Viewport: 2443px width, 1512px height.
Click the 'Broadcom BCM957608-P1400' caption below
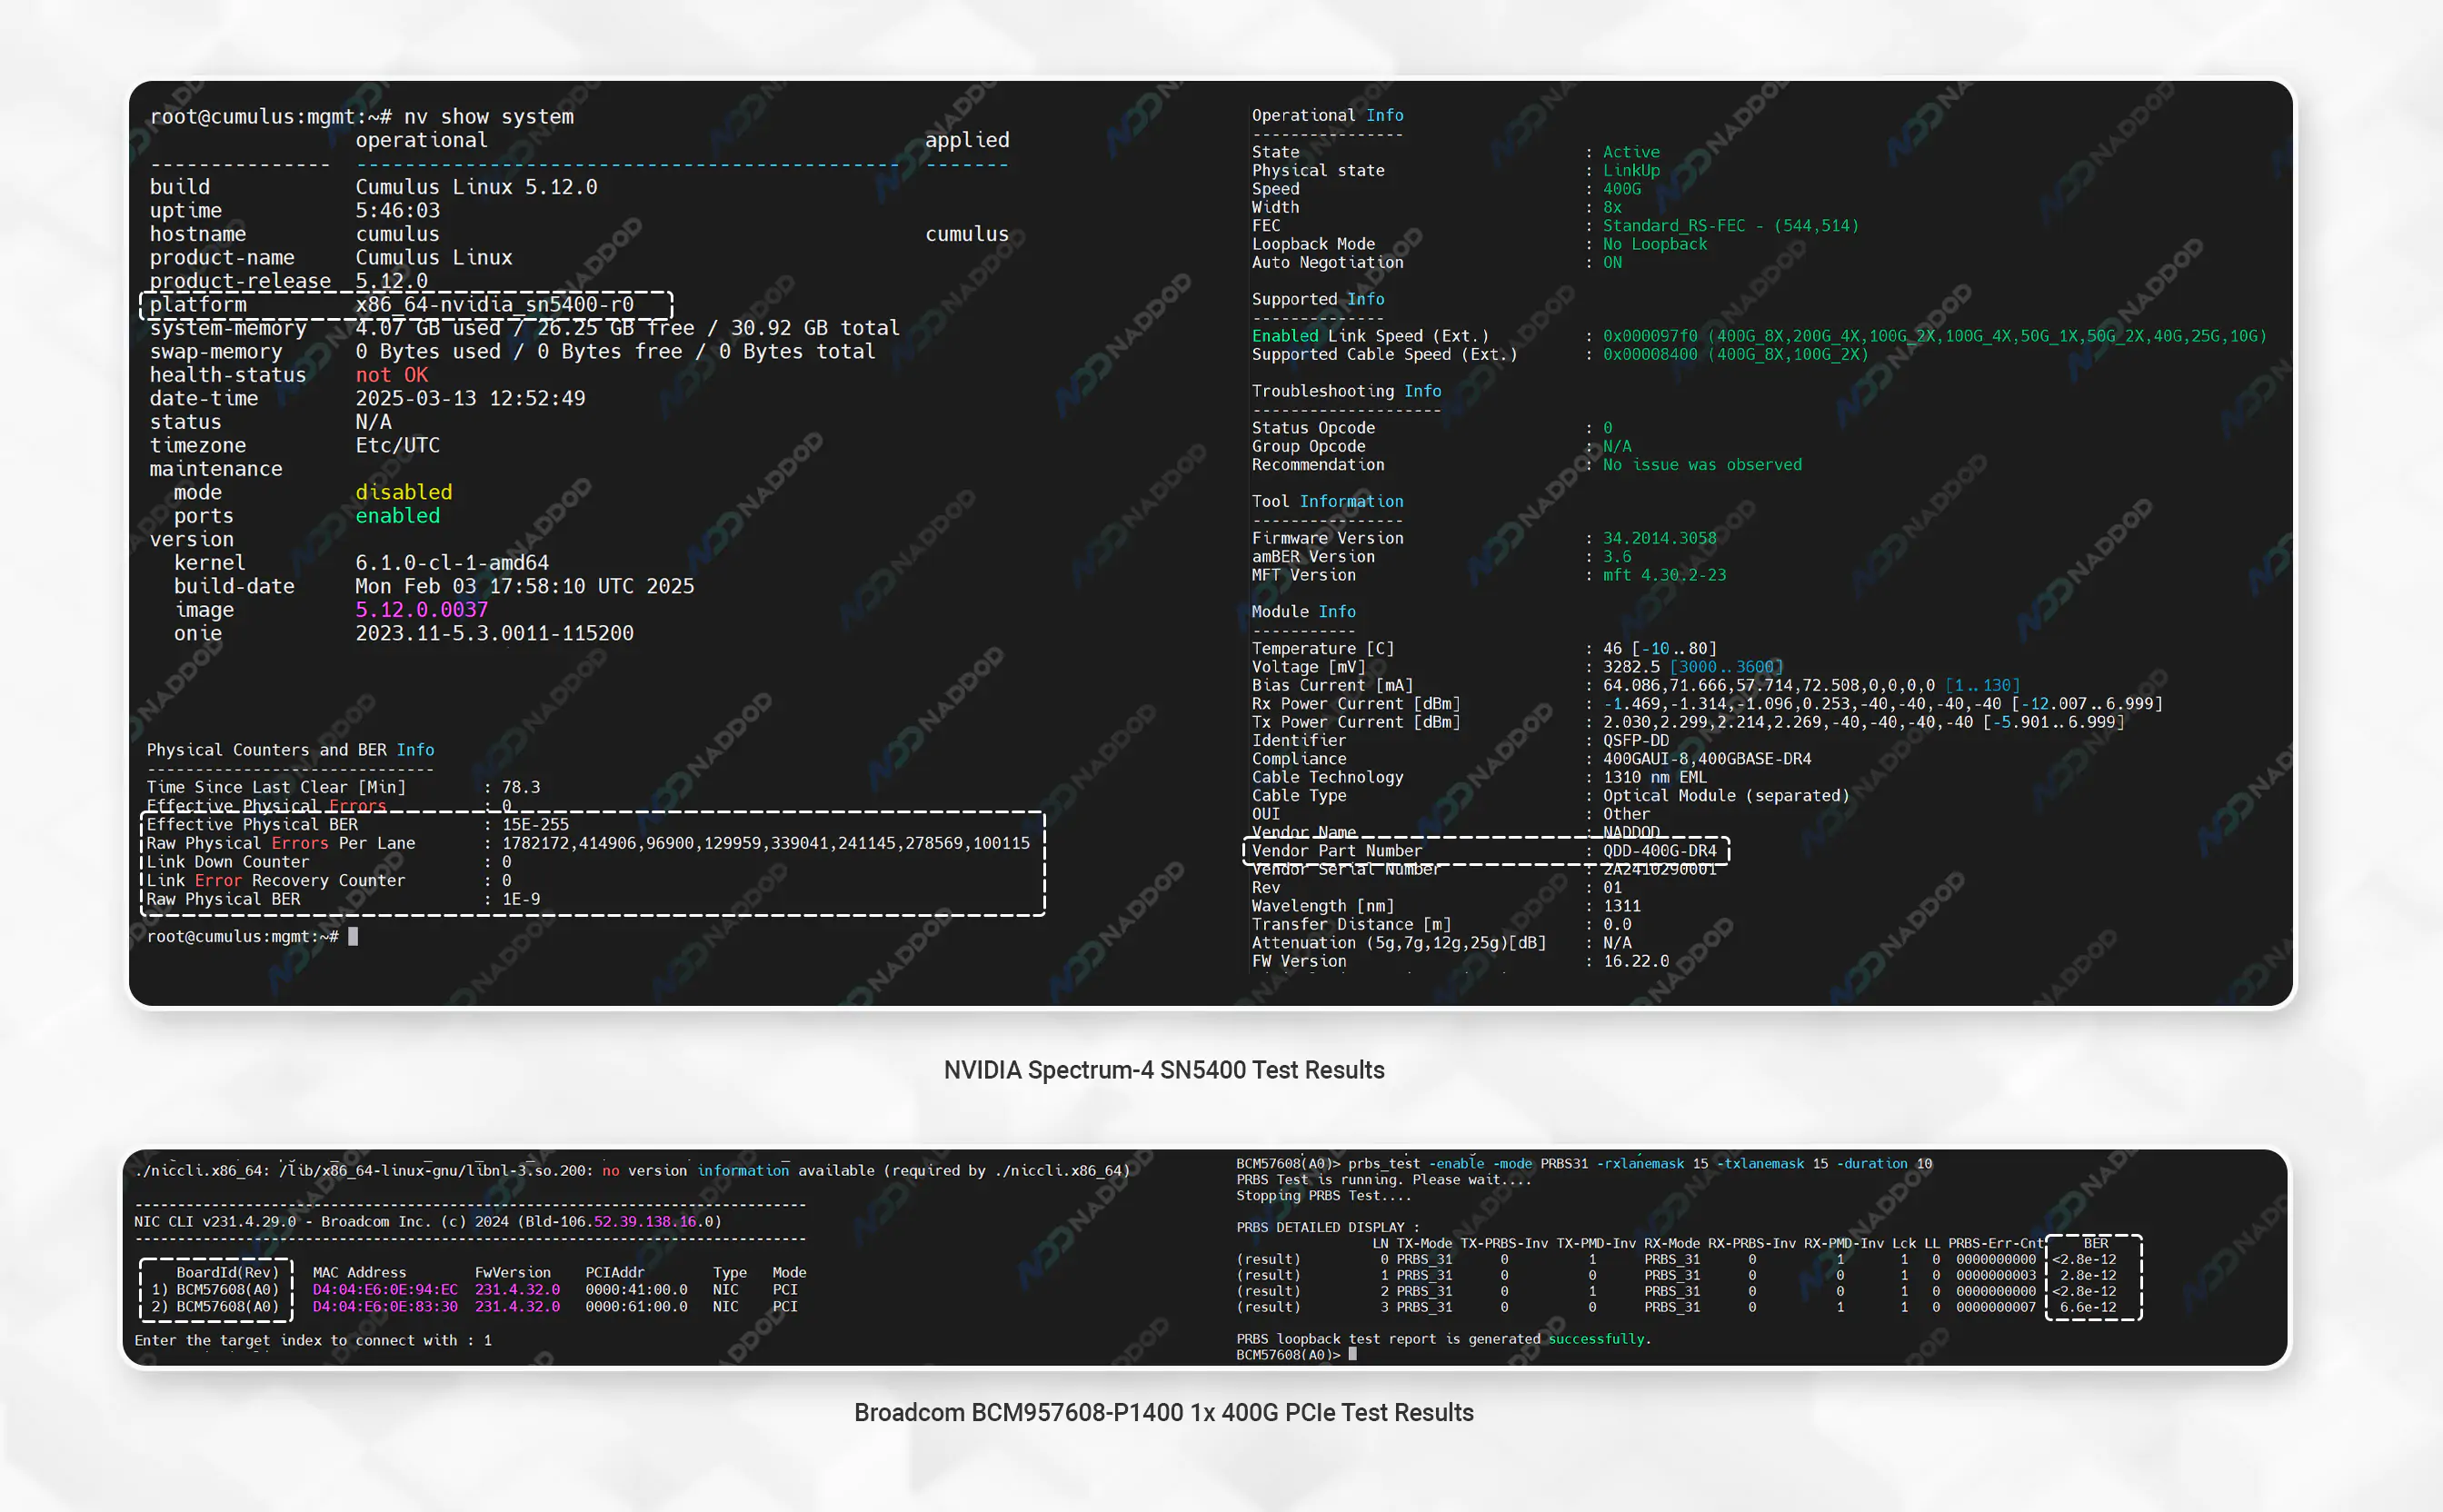1164,1413
